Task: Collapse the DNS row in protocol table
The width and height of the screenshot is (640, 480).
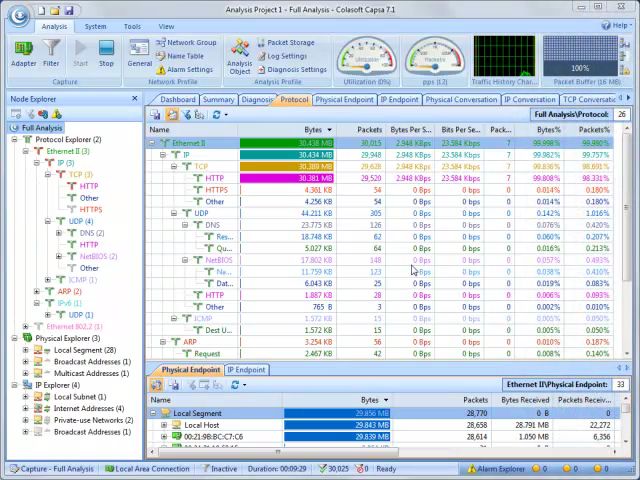Action: pyautogui.click(x=185, y=225)
